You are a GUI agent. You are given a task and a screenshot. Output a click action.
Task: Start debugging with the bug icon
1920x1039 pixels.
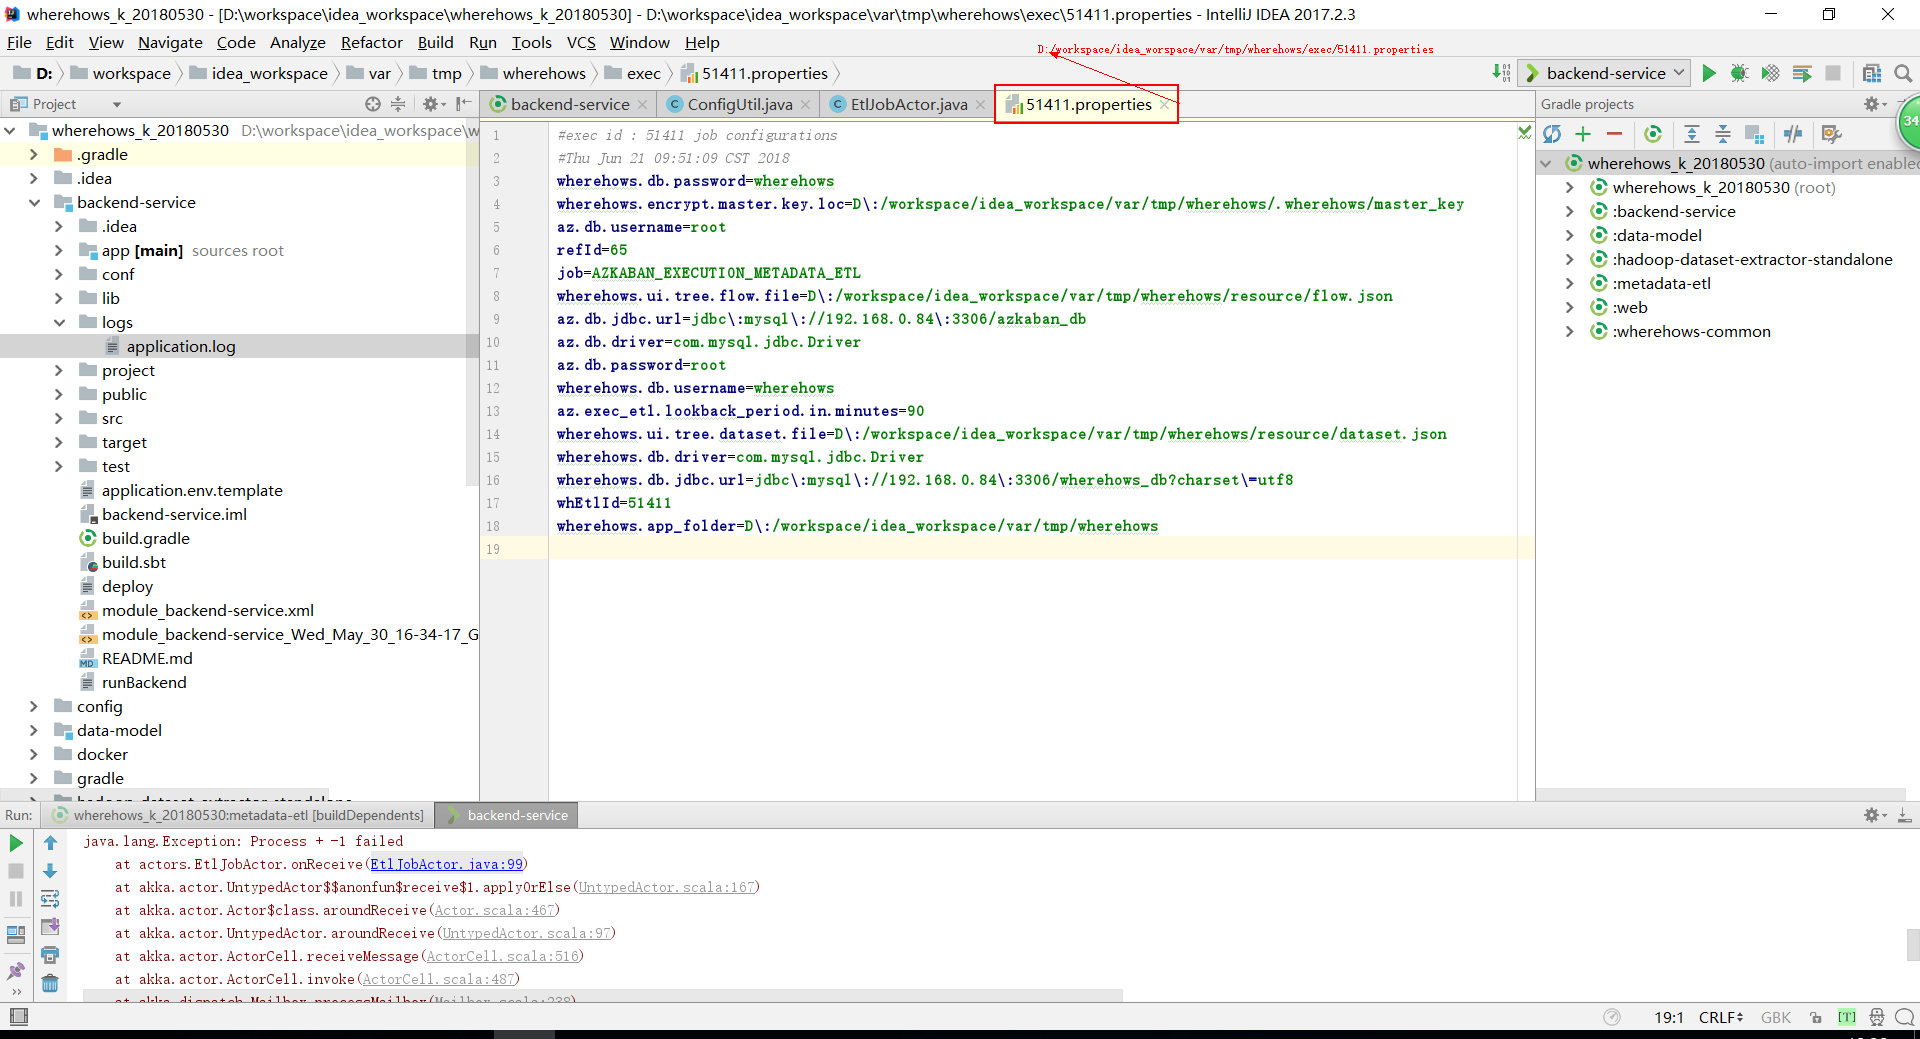pos(1740,73)
